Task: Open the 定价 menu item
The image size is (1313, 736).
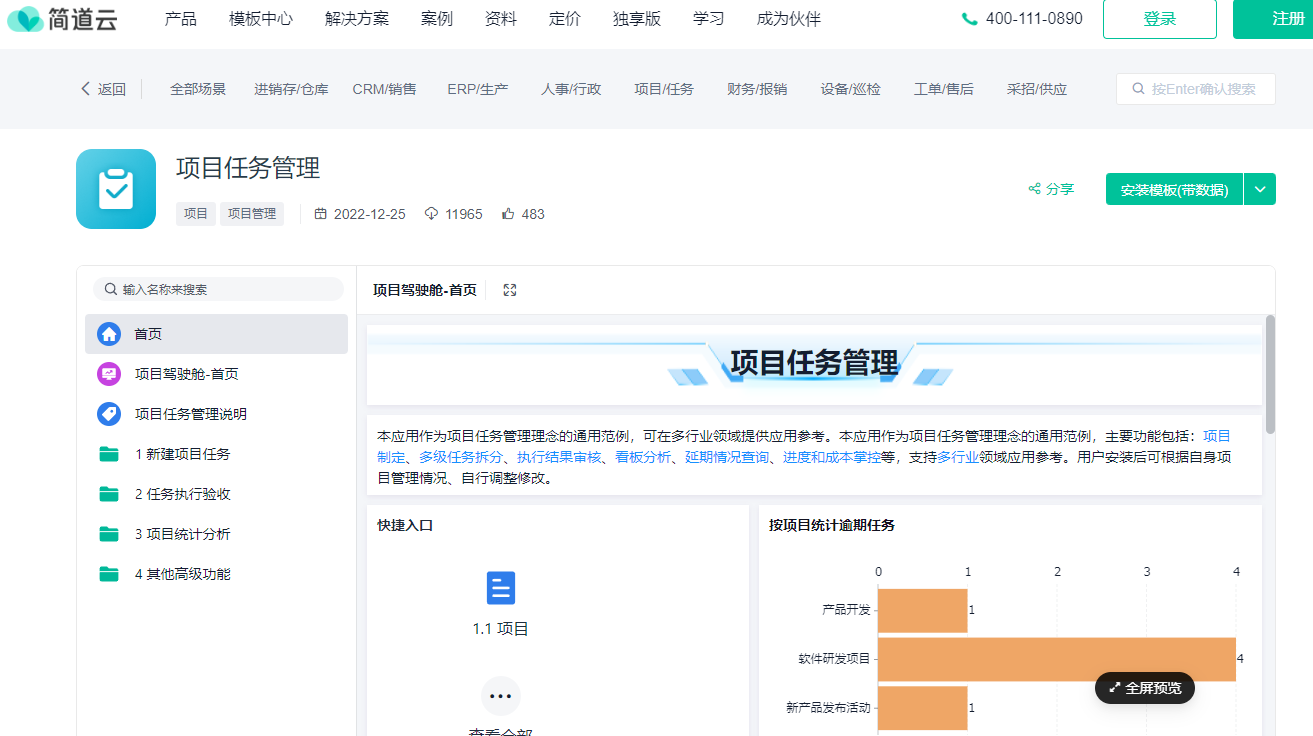Action: pos(565,19)
